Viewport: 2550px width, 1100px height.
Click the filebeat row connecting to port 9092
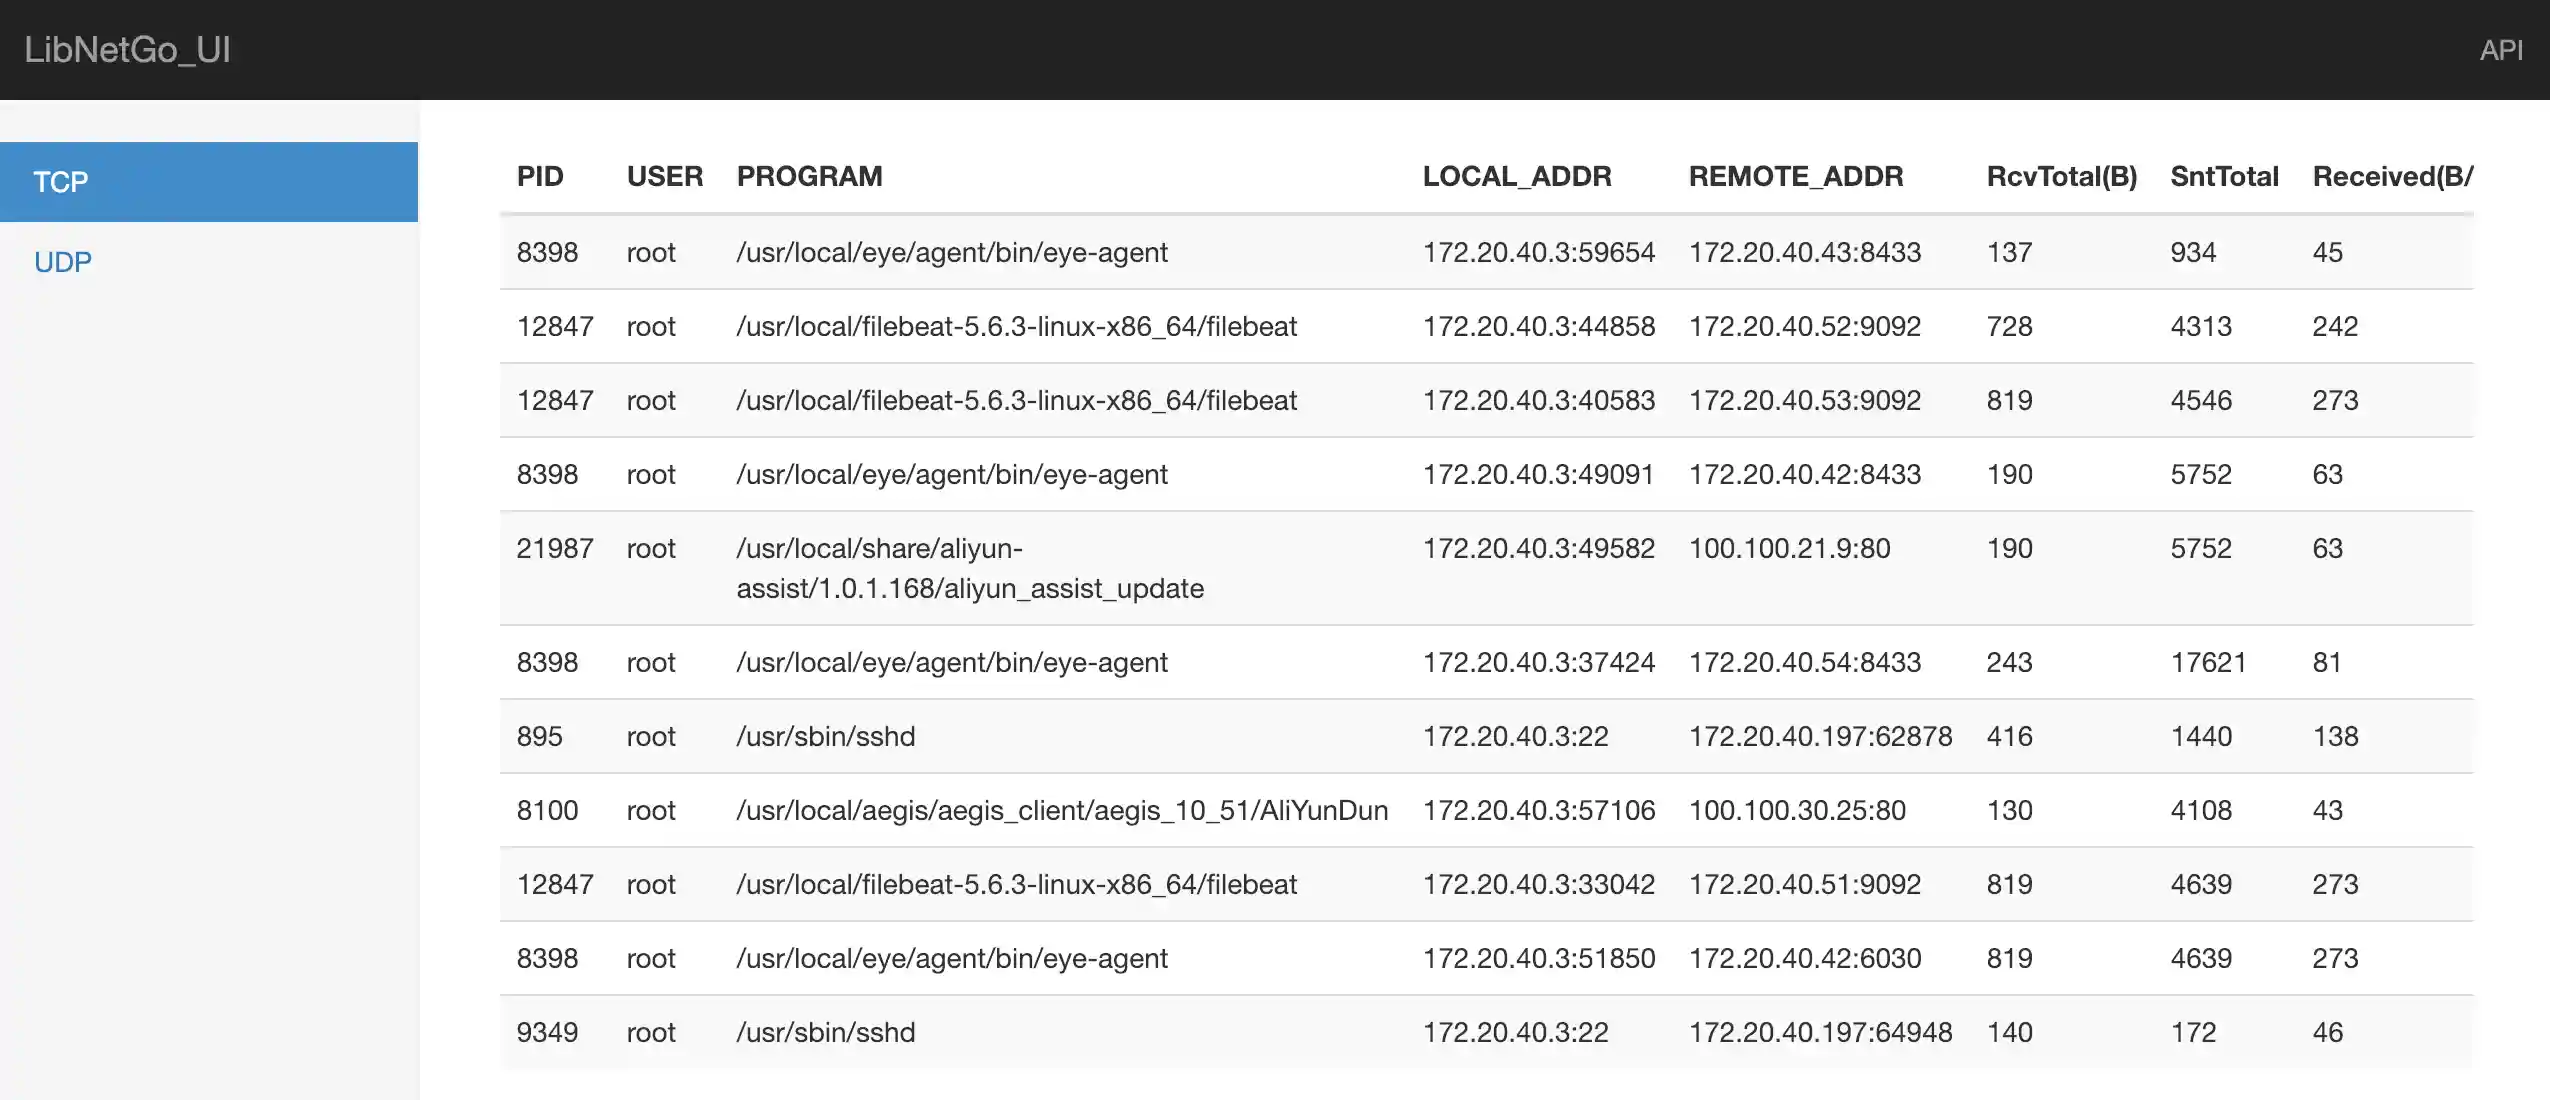click(x=1200, y=400)
